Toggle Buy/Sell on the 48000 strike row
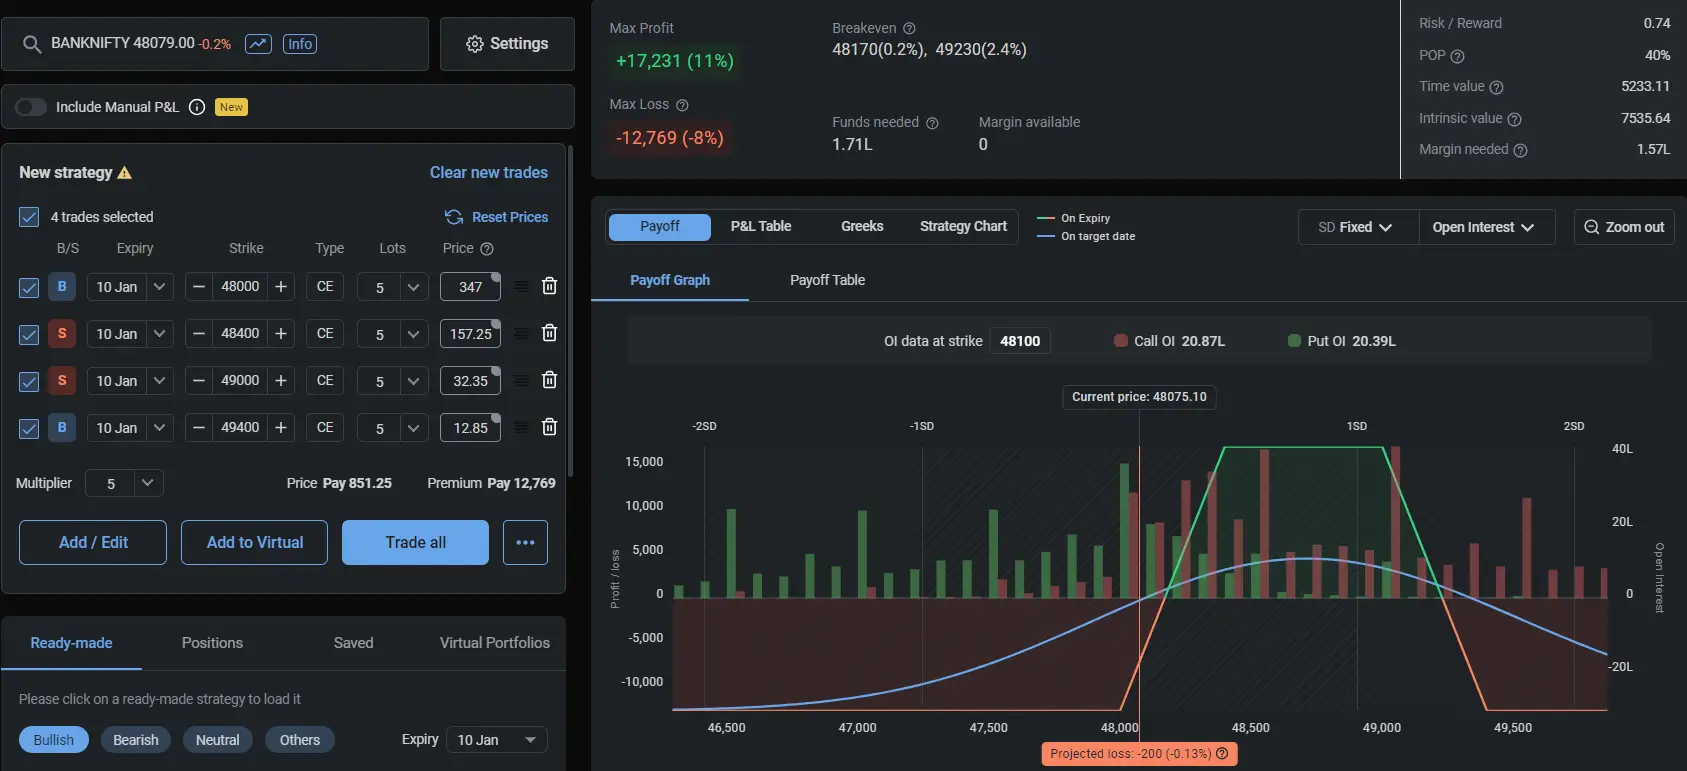Viewport: 1687px width, 771px height. [62, 286]
